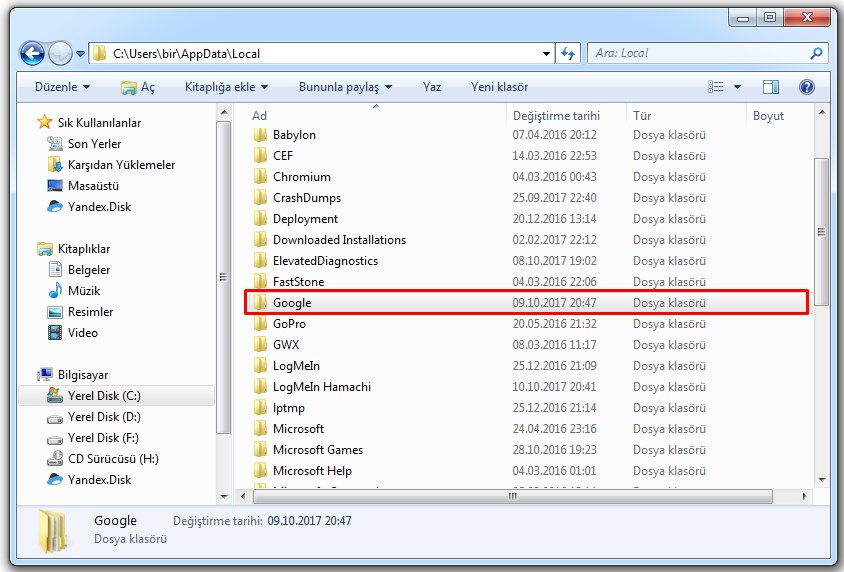Open the Müzik library icon

[56, 291]
